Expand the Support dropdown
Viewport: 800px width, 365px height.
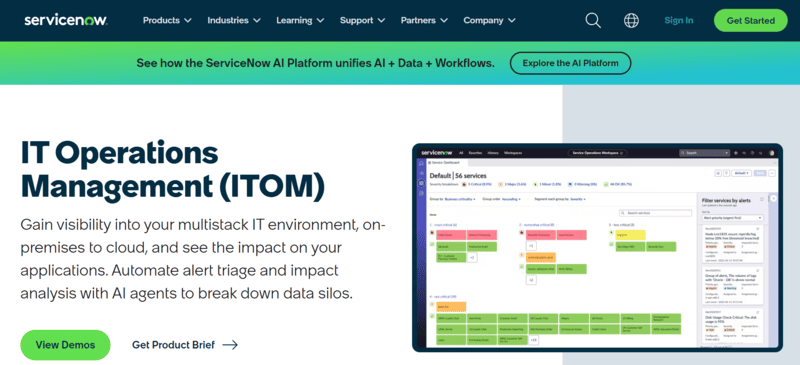coord(362,20)
